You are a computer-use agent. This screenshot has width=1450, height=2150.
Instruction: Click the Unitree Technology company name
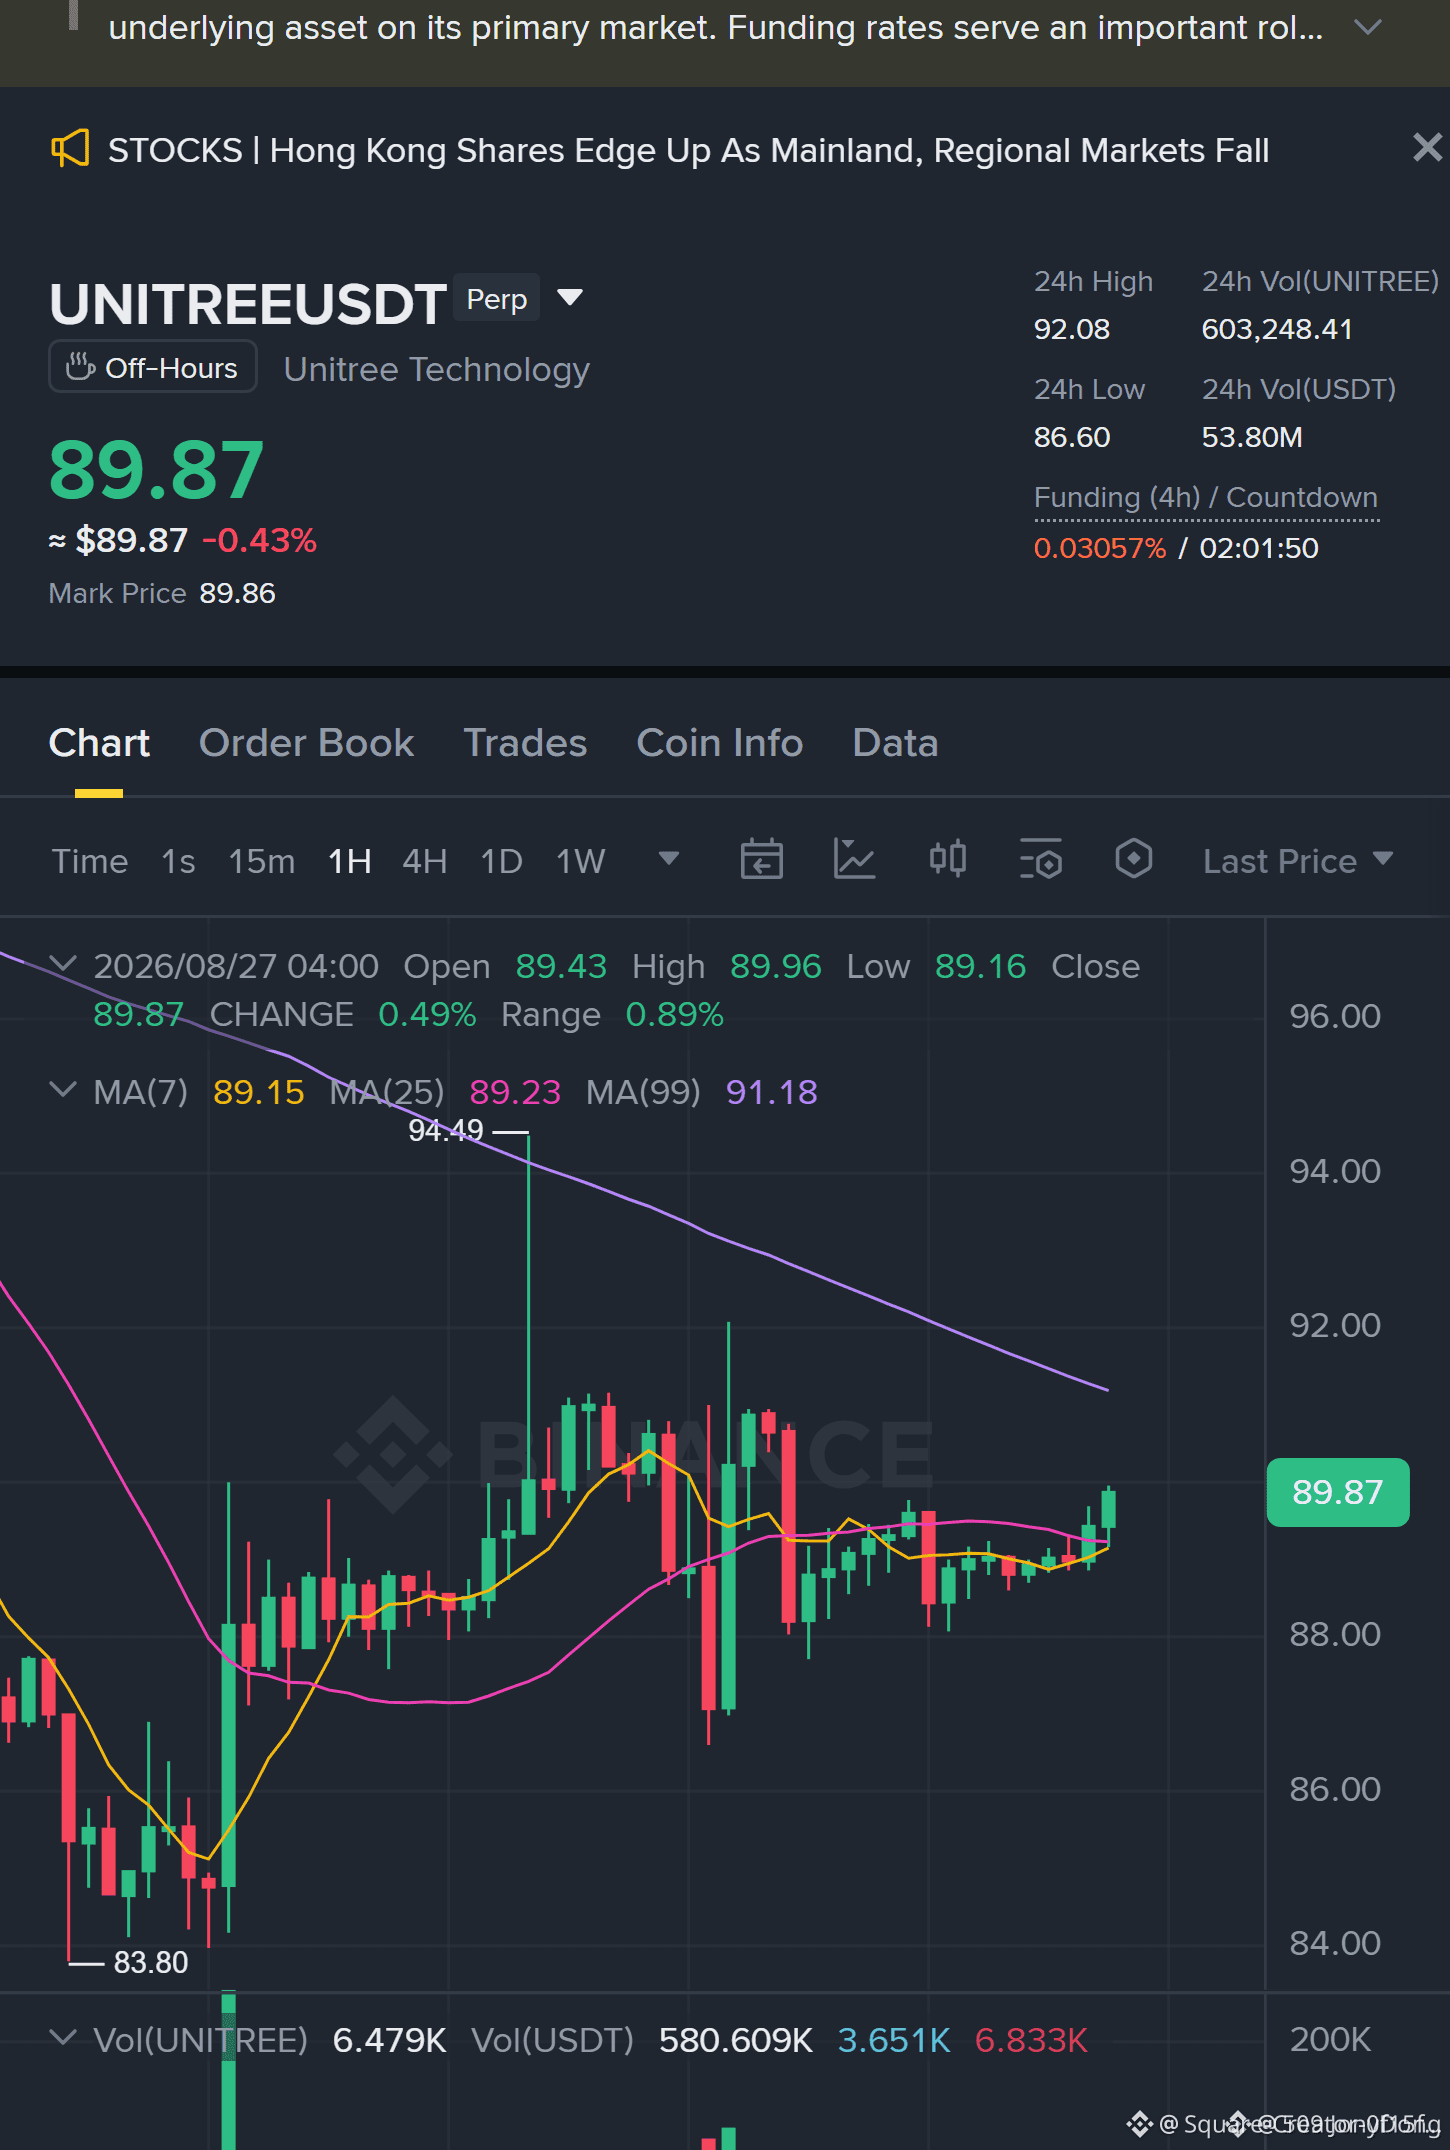pyautogui.click(x=437, y=370)
